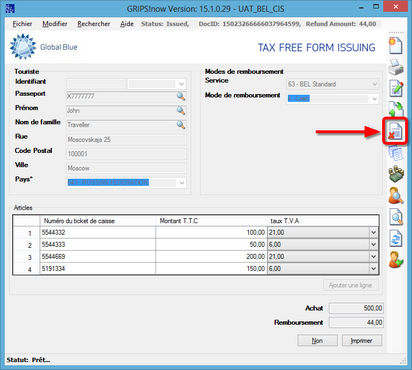
Task: Open taux T.V.A dropdown for row 2
Action: coord(374,244)
